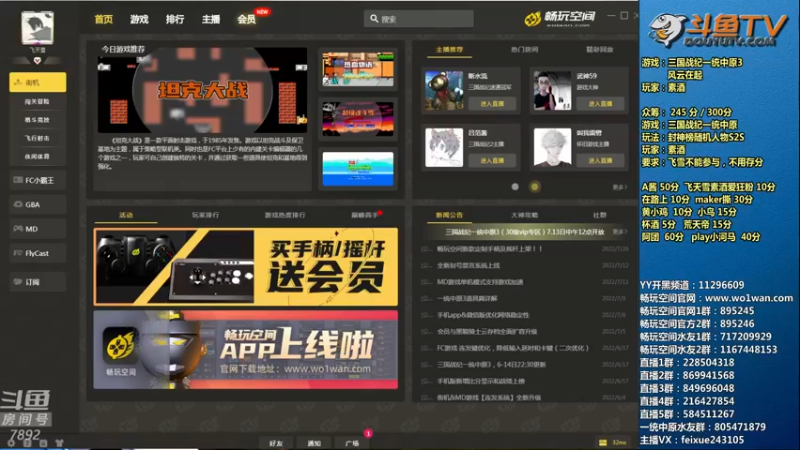Open the 三国战纪一统中原3 7.13 highlighted announcement
This screenshot has height=450, width=800.
pyautogui.click(x=524, y=232)
